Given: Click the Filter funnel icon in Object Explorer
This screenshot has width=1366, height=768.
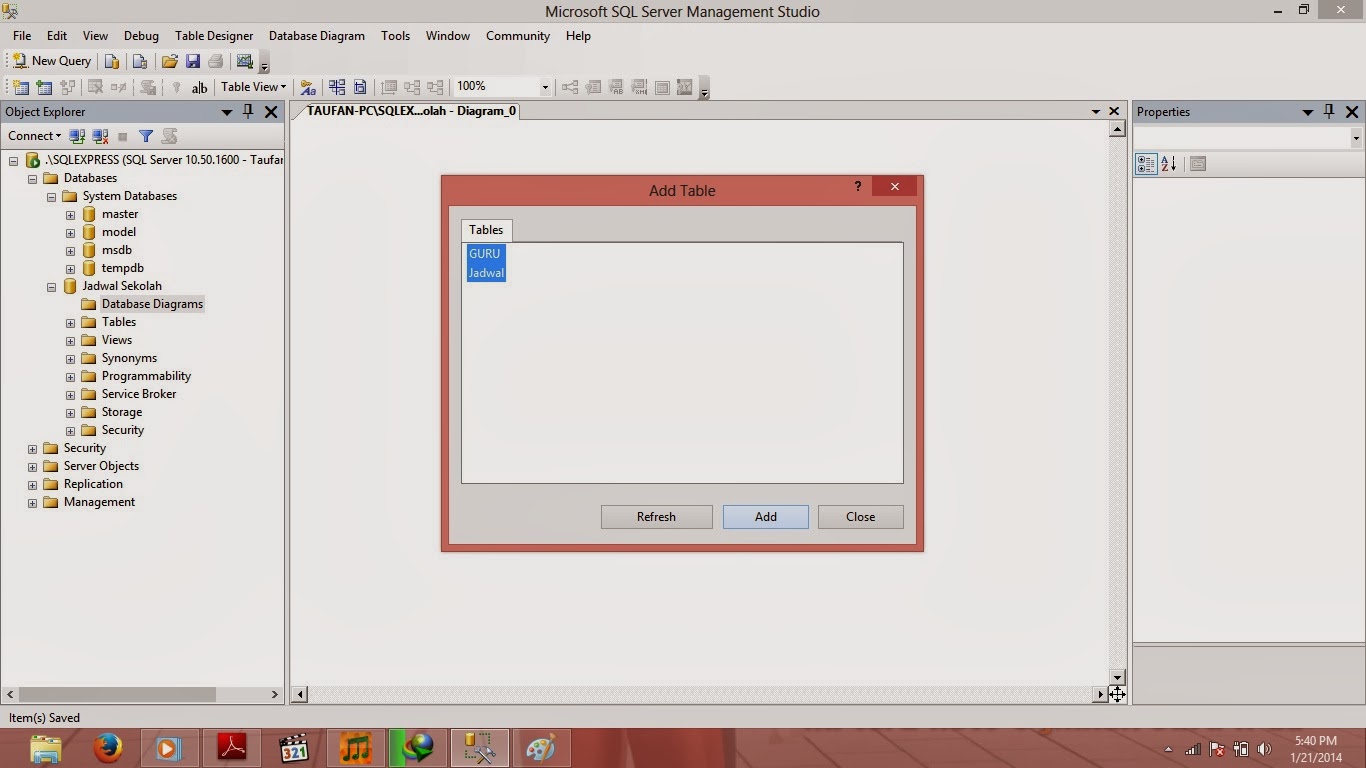Looking at the screenshot, I should (146, 136).
